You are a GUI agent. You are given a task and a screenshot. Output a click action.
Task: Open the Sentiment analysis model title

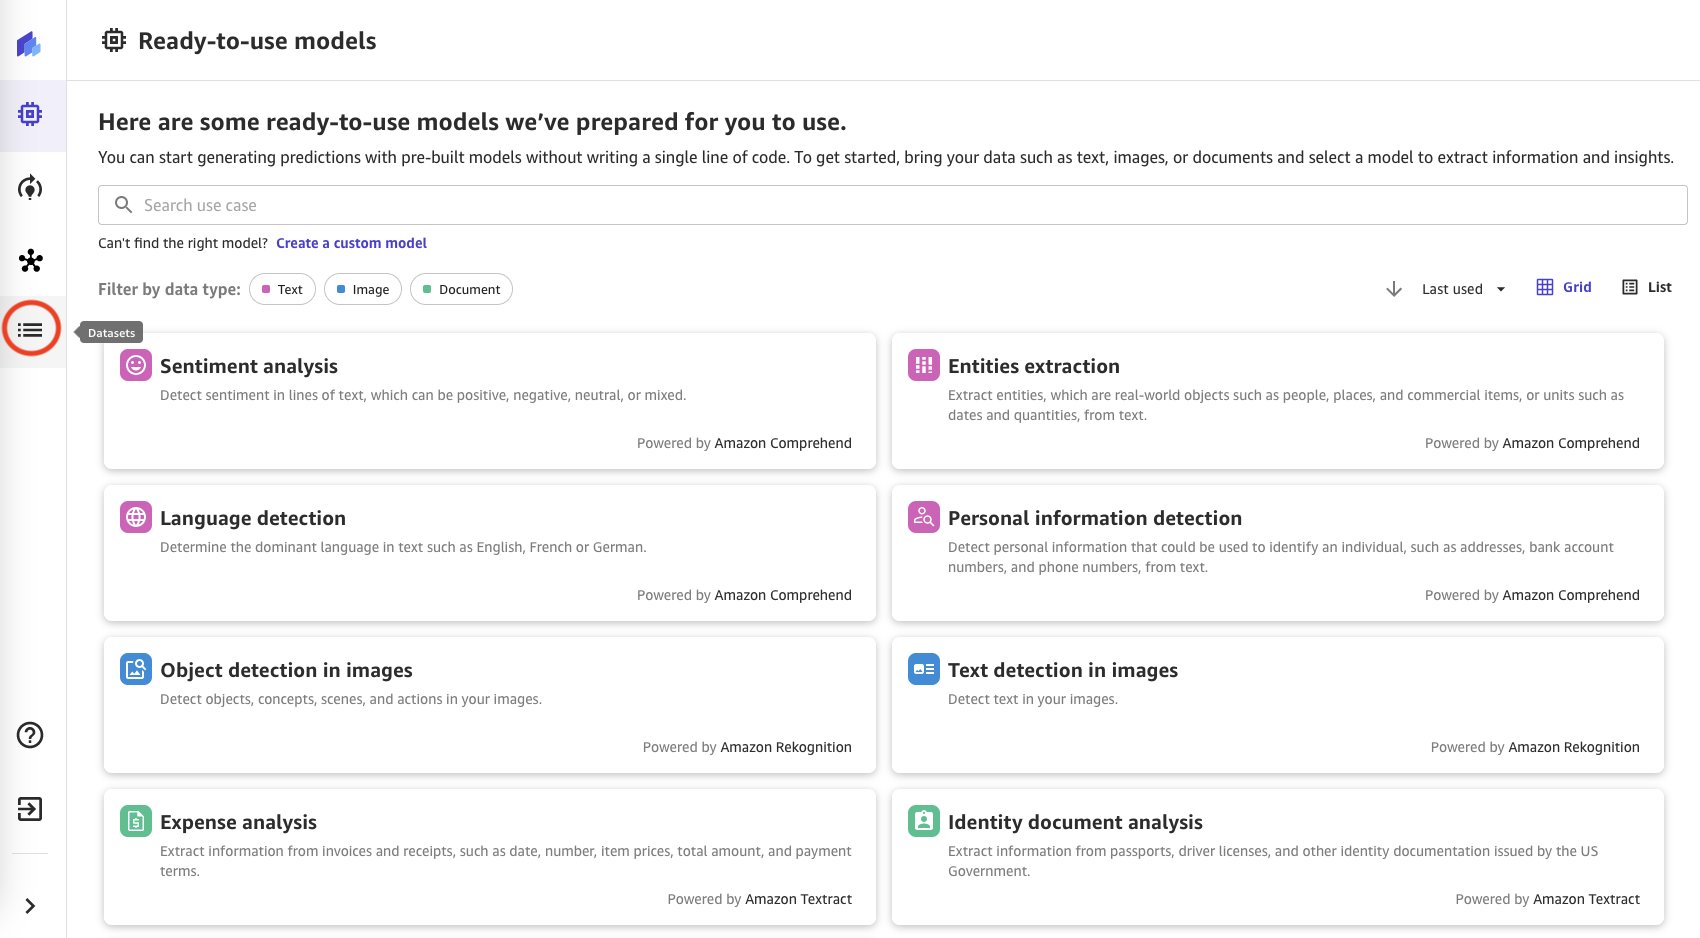[249, 366]
